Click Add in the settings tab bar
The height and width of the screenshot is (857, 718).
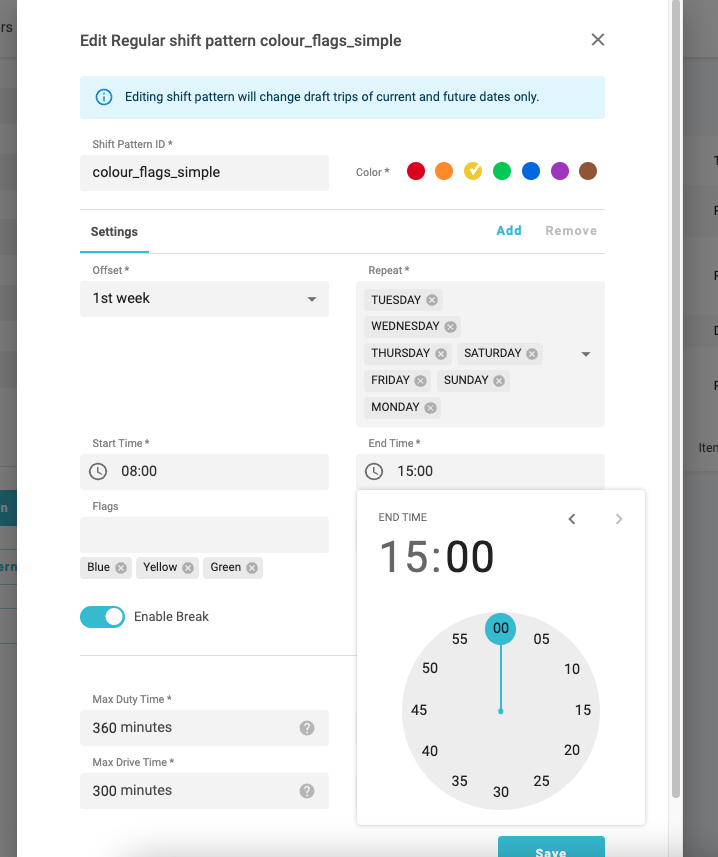[509, 231]
